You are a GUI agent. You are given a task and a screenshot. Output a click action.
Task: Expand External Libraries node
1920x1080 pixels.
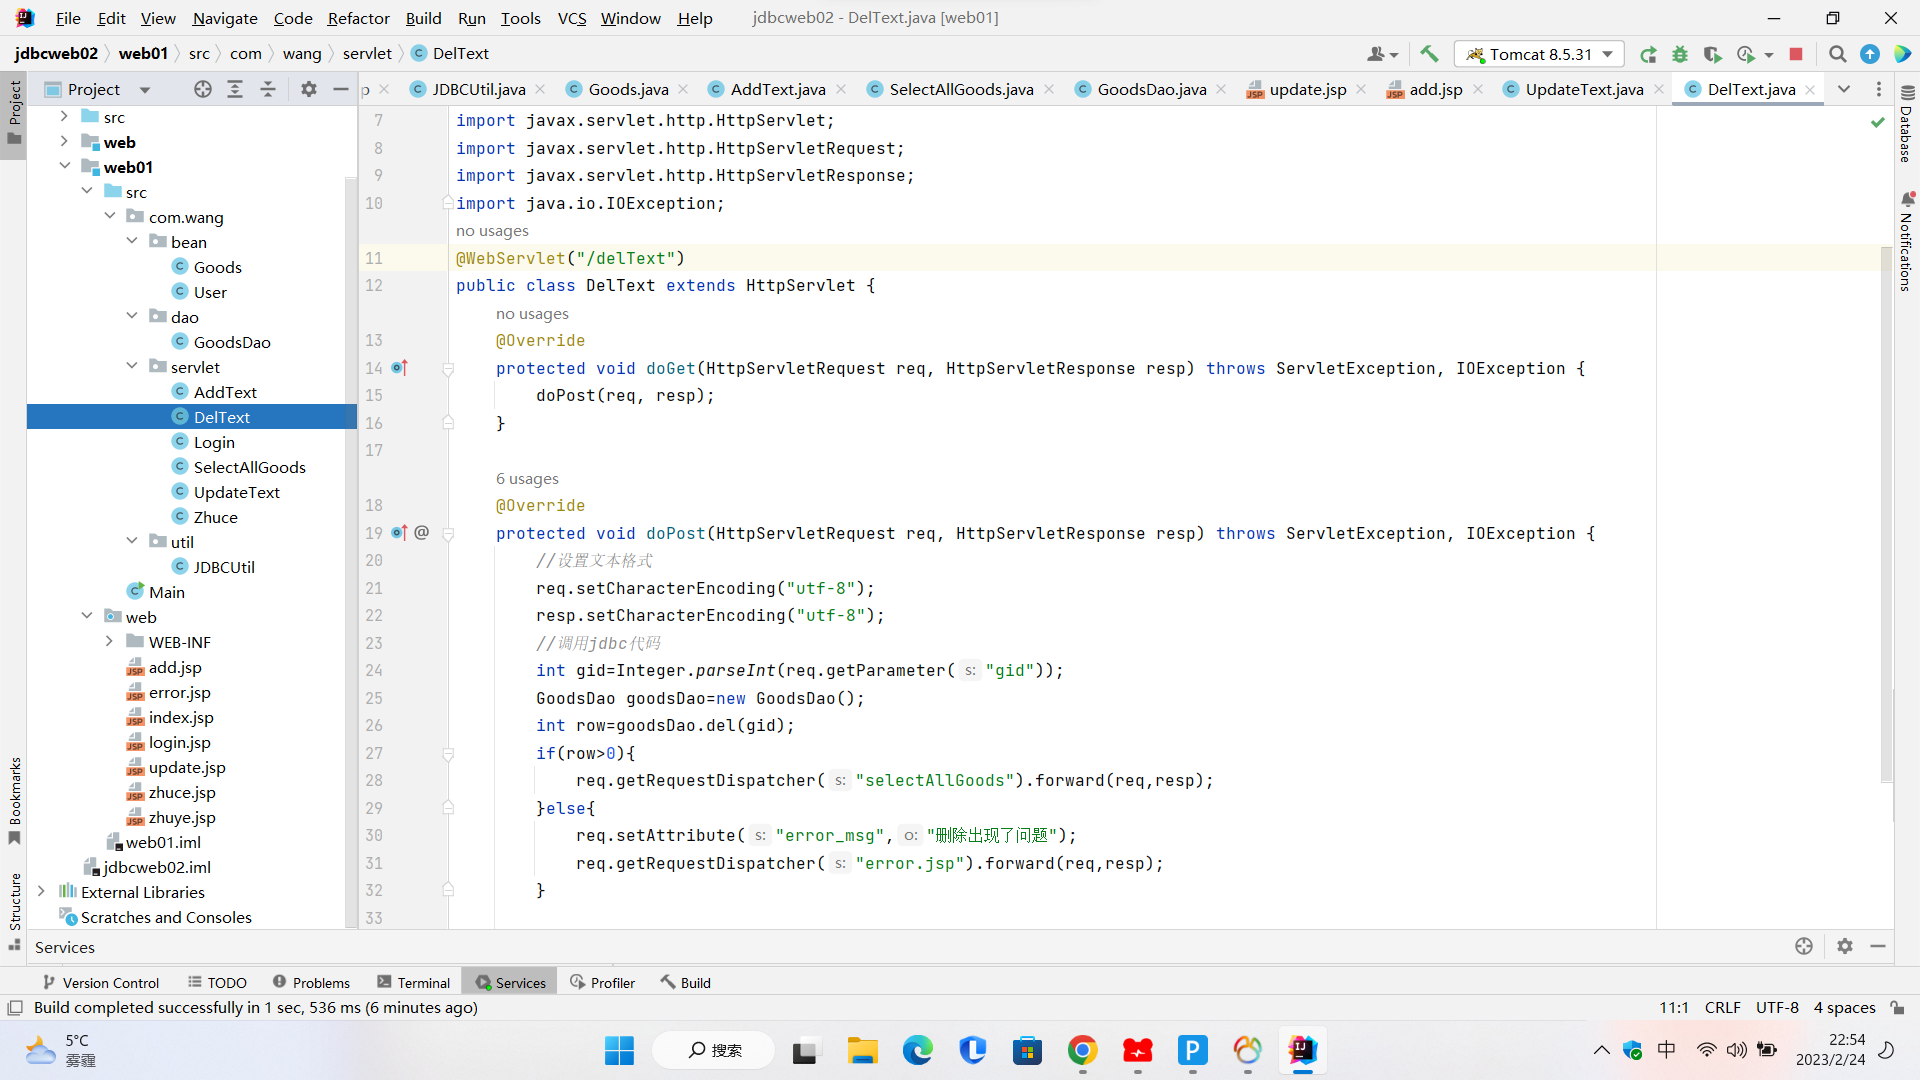pos(41,891)
